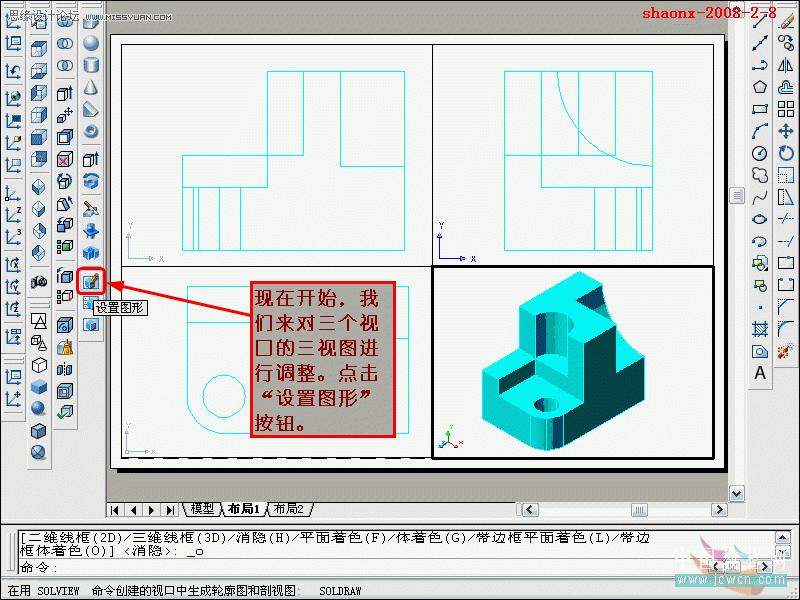
Task: Select the Arc draw tool
Action: pos(760,131)
